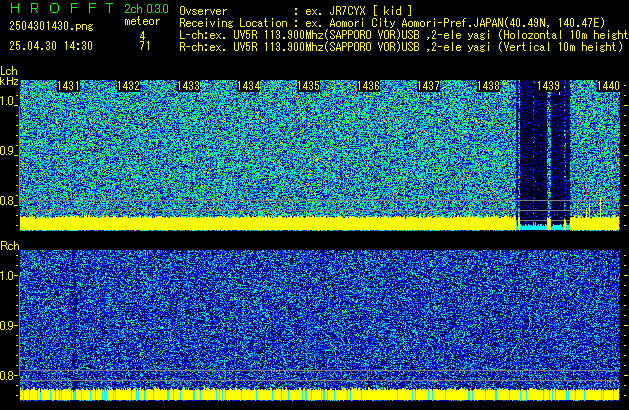The image size is (629, 410).
Task: Click the Lch 0.8 kHz axis label
Action: [x=8, y=201]
